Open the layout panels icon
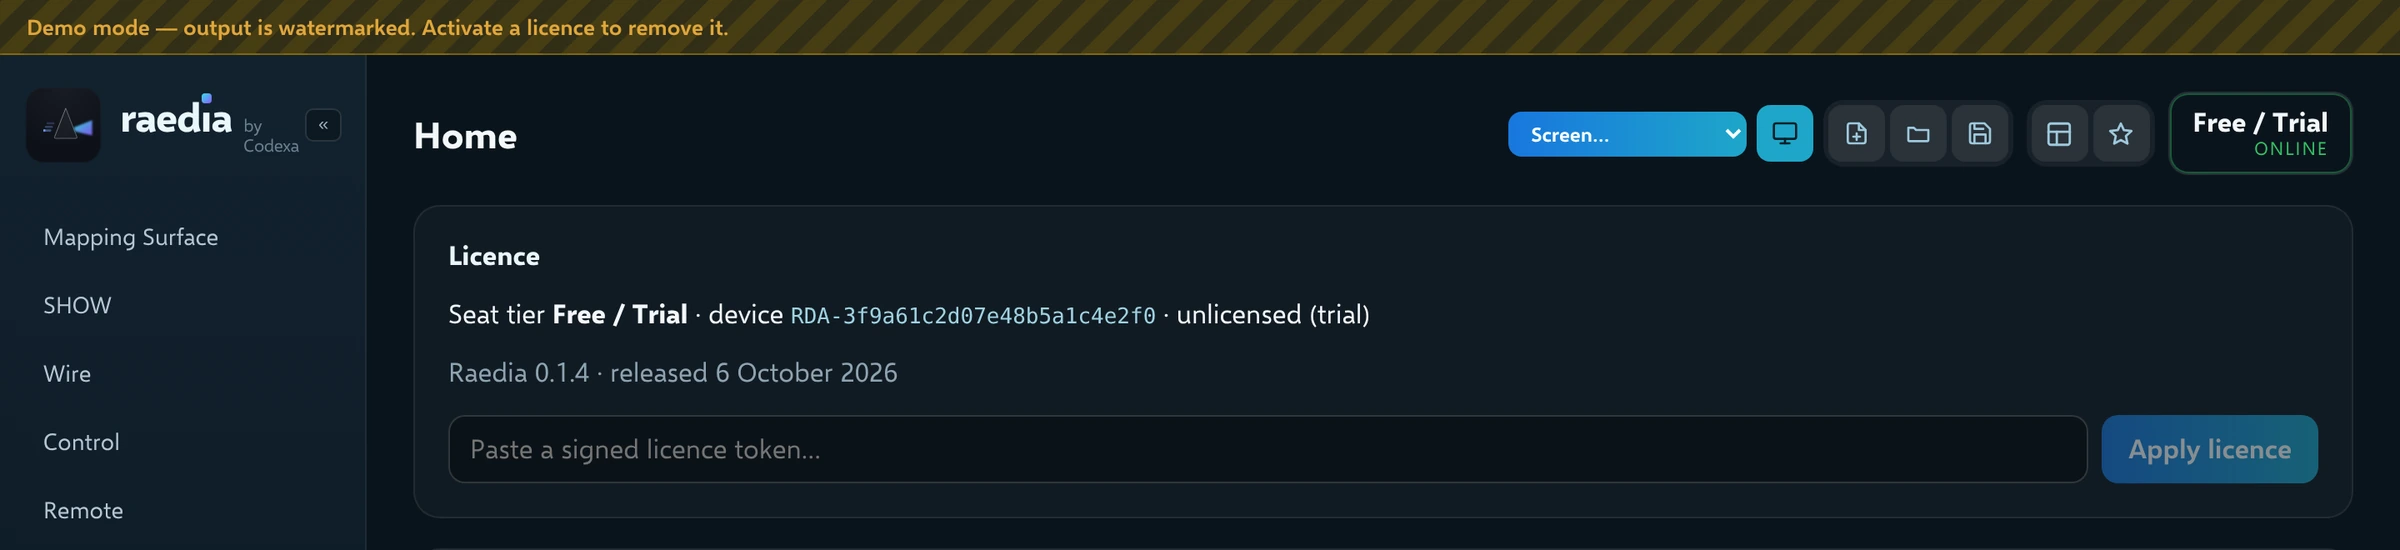Viewport: 2400px width, 550px height. click(2059, 134)
